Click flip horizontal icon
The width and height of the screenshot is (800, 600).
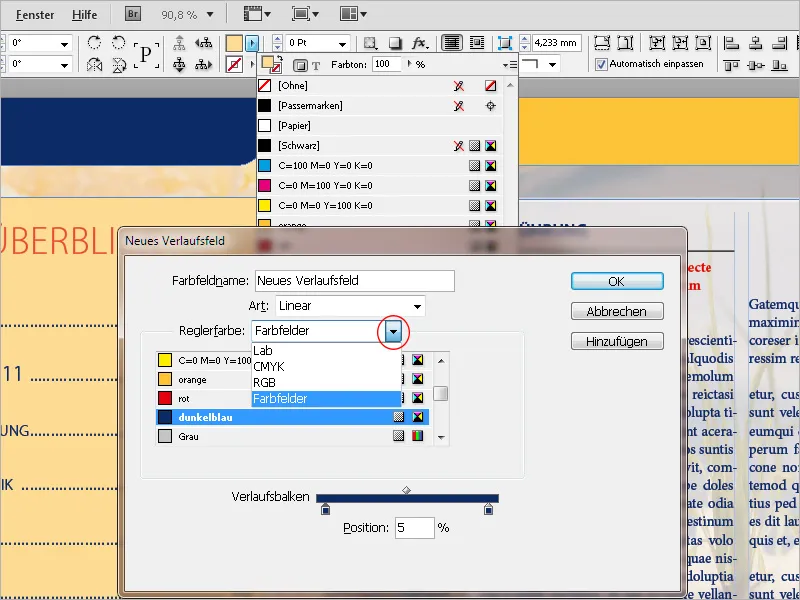(94, 65)
